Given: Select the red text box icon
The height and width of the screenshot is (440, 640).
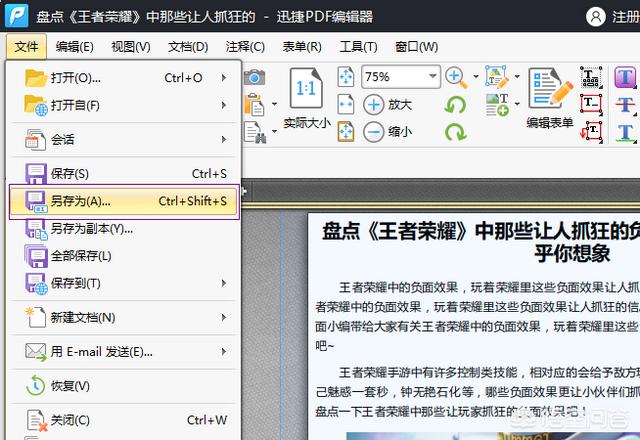Looking at the screenshot, I should pyautogui.click(x=591, y=104).
